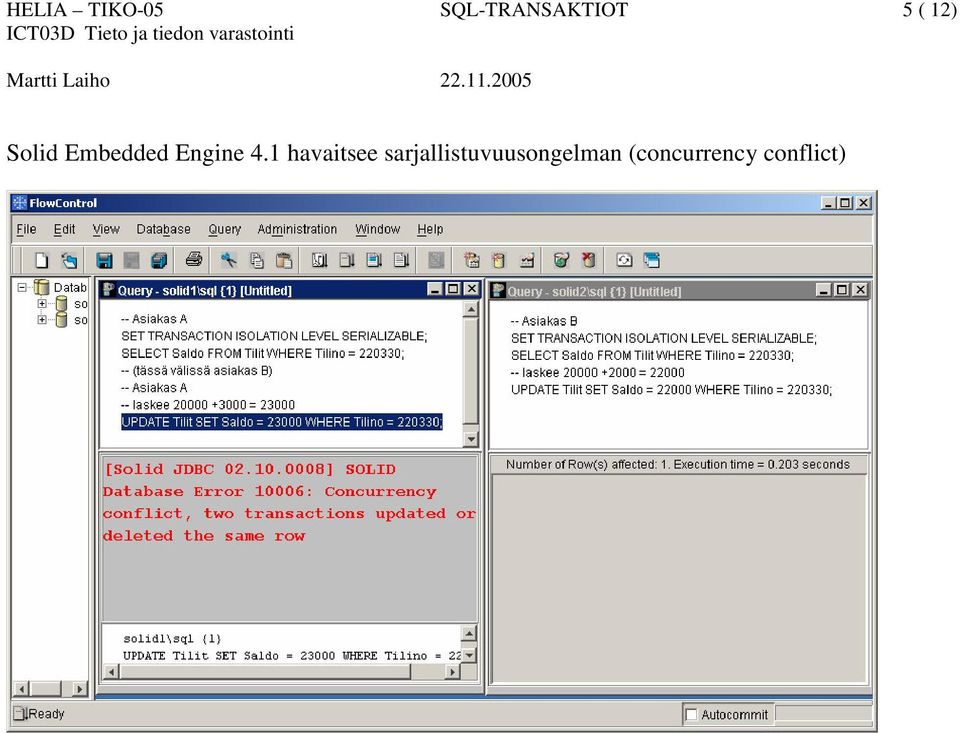960x733 pixels.
Task: Open the Administration menu
Action: pyautogui.click(x=297, y=229)
